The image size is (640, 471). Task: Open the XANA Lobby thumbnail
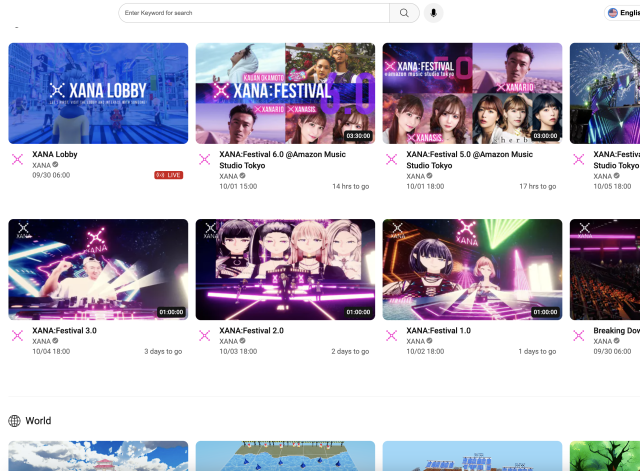[98, 93]
